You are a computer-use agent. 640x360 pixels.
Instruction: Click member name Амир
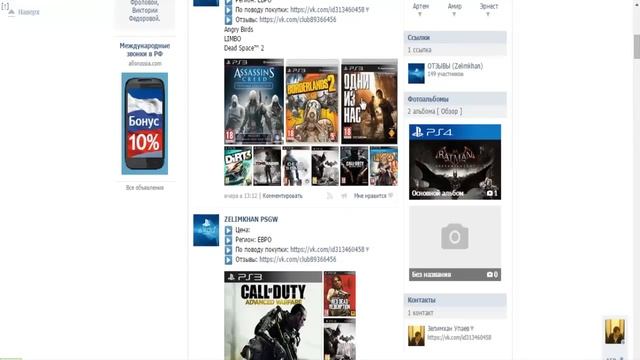(x=454, y=6)
